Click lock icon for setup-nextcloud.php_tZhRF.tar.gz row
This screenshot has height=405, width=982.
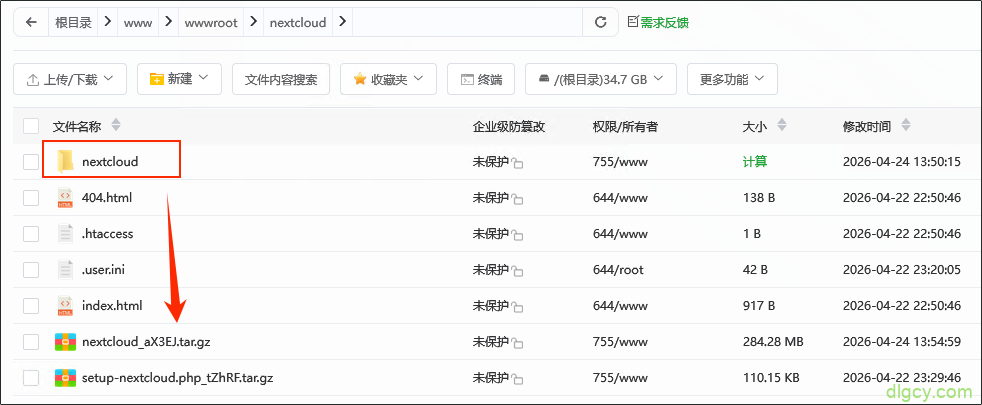coord(517,379)
